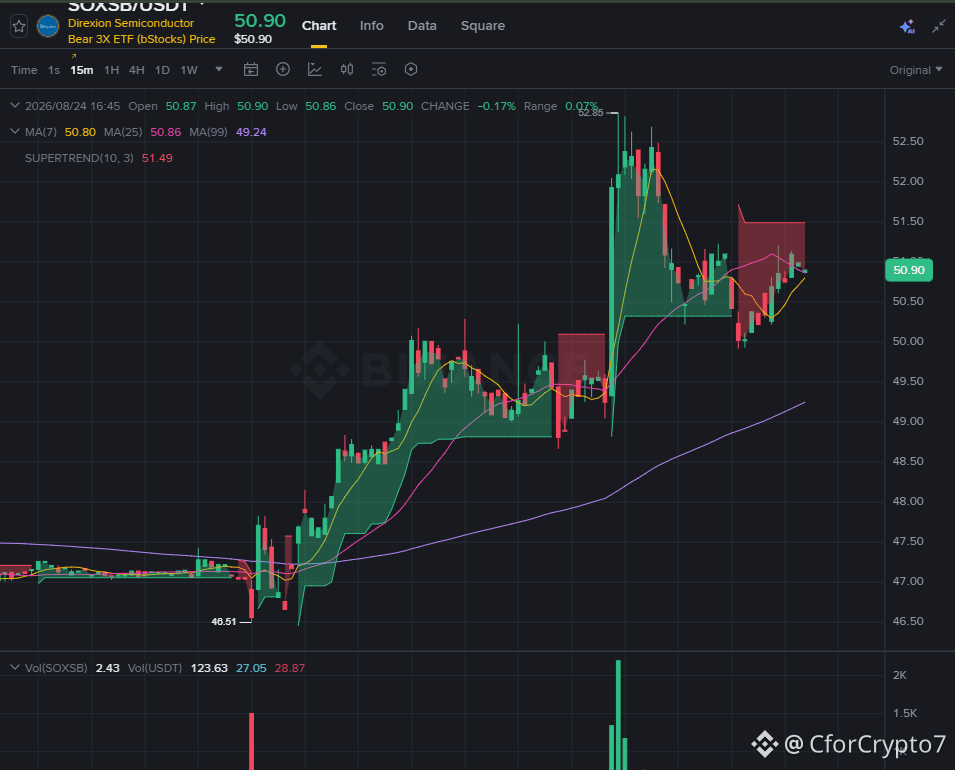Click the 52.85 high price marker
955x770 pixels.
591,113
